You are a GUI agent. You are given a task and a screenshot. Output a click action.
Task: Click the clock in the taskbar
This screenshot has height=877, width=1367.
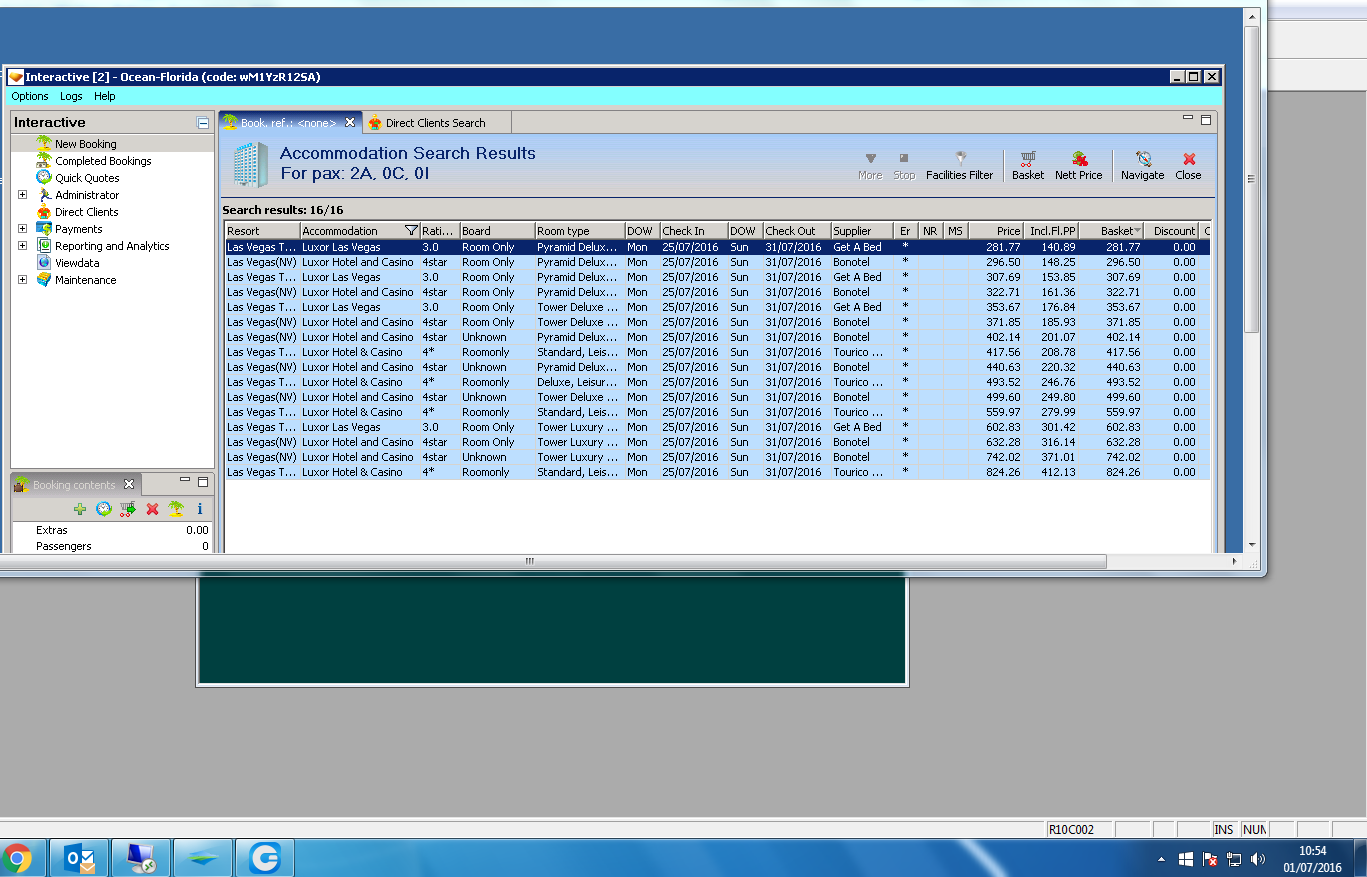[x=1312, y=859]
